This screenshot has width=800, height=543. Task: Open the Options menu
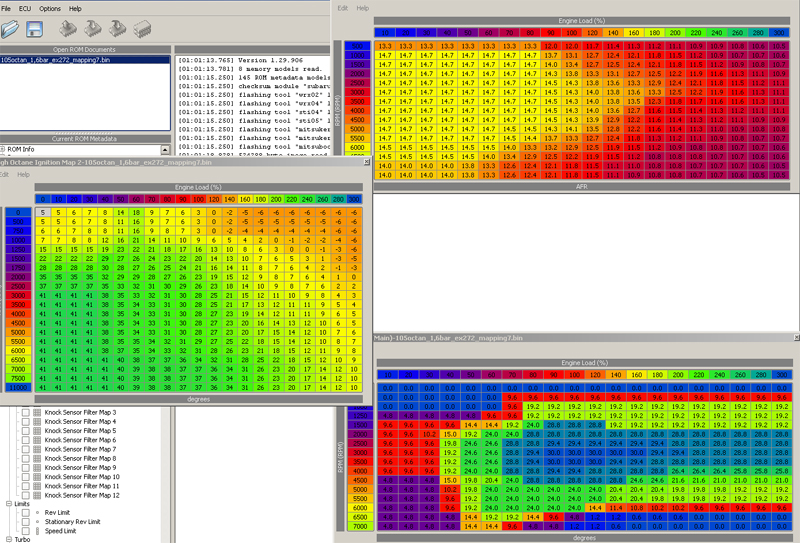(49, 8)
